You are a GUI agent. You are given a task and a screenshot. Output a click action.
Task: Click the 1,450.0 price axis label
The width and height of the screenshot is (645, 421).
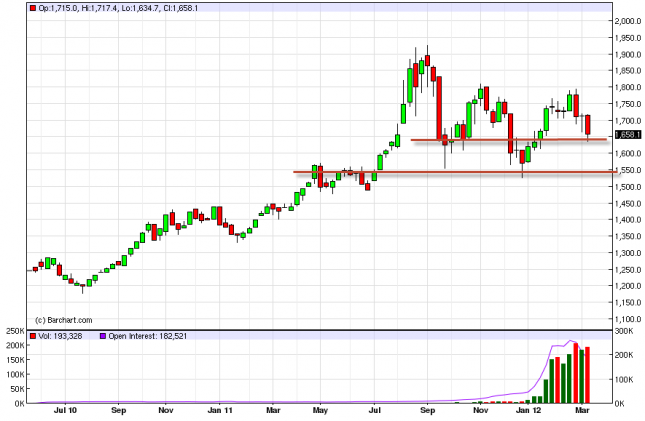point(628,203)
